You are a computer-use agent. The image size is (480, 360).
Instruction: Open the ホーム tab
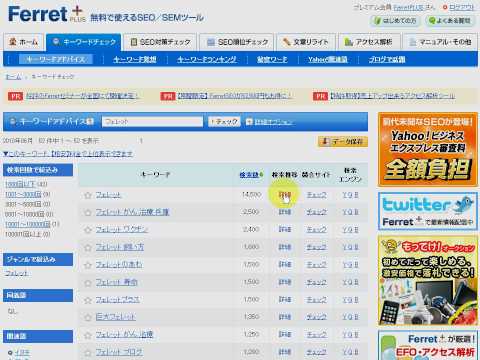point(24,42)
